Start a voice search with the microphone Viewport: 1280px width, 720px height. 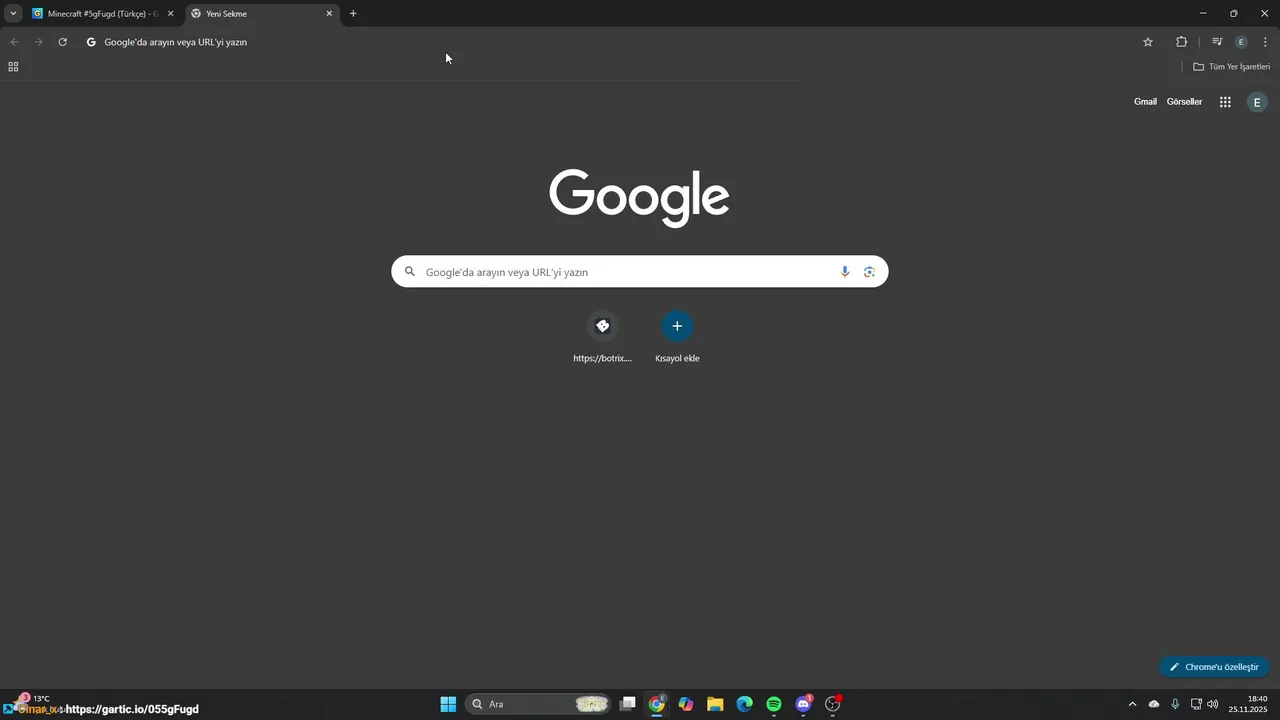845,272
